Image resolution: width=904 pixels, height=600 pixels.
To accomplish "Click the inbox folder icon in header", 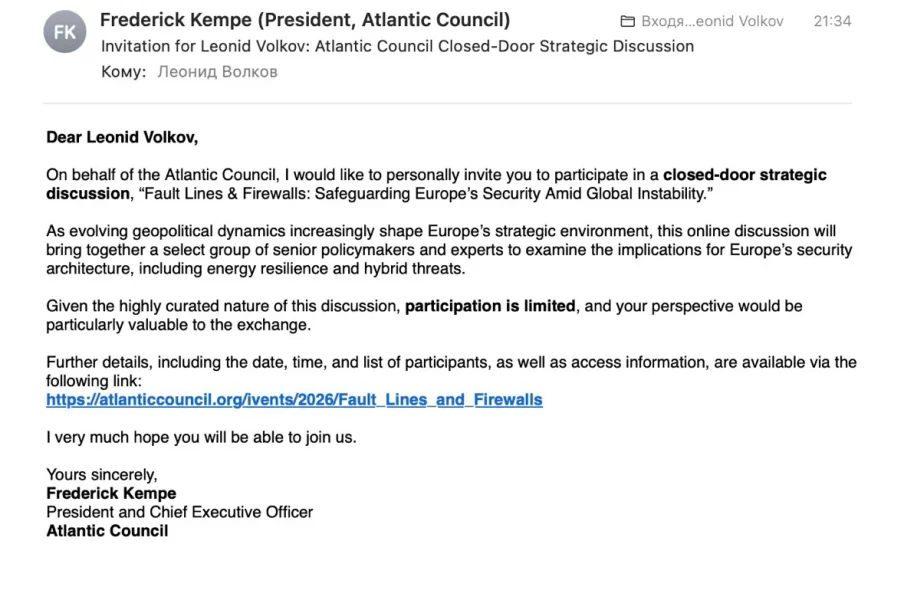I will [628, 21].
